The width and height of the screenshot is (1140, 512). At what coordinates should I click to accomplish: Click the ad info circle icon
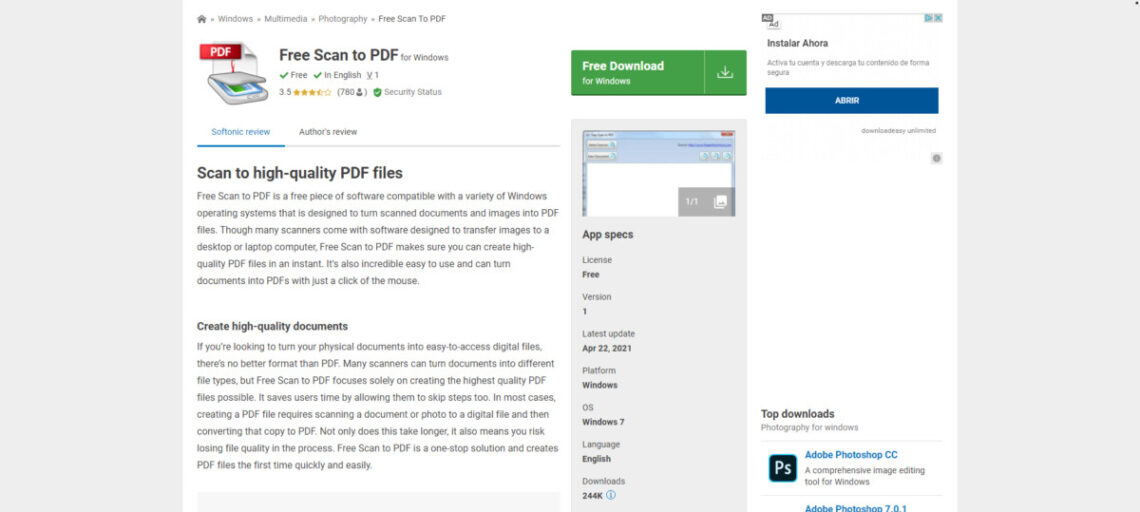936,158
